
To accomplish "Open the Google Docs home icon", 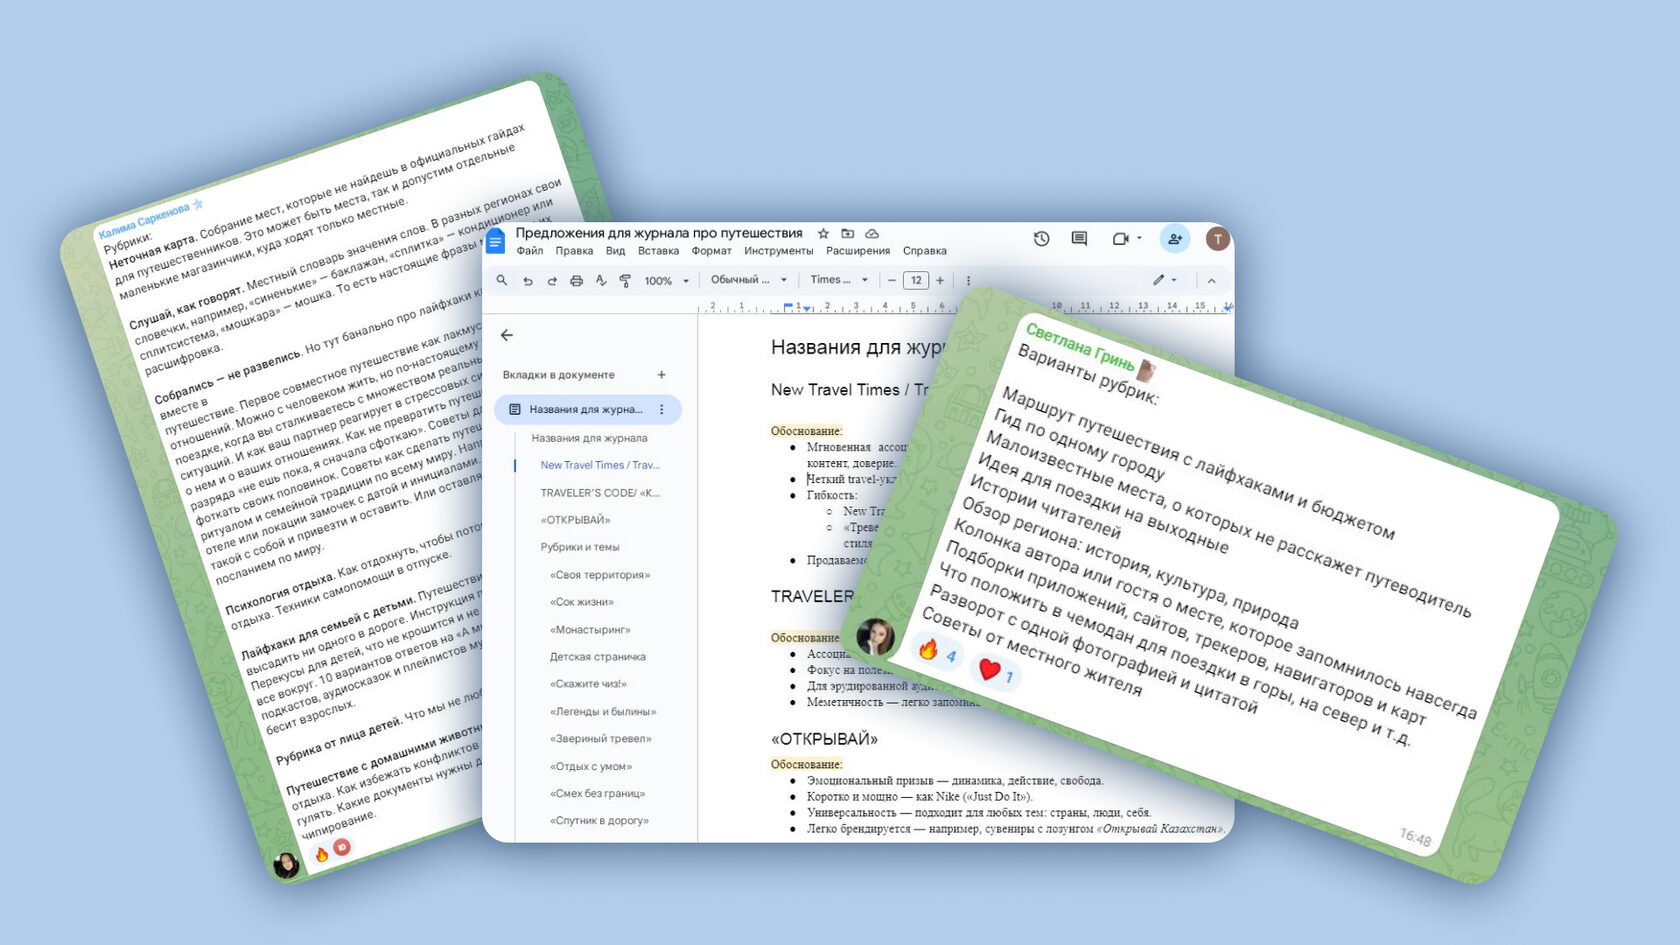I will coord(496,241).
